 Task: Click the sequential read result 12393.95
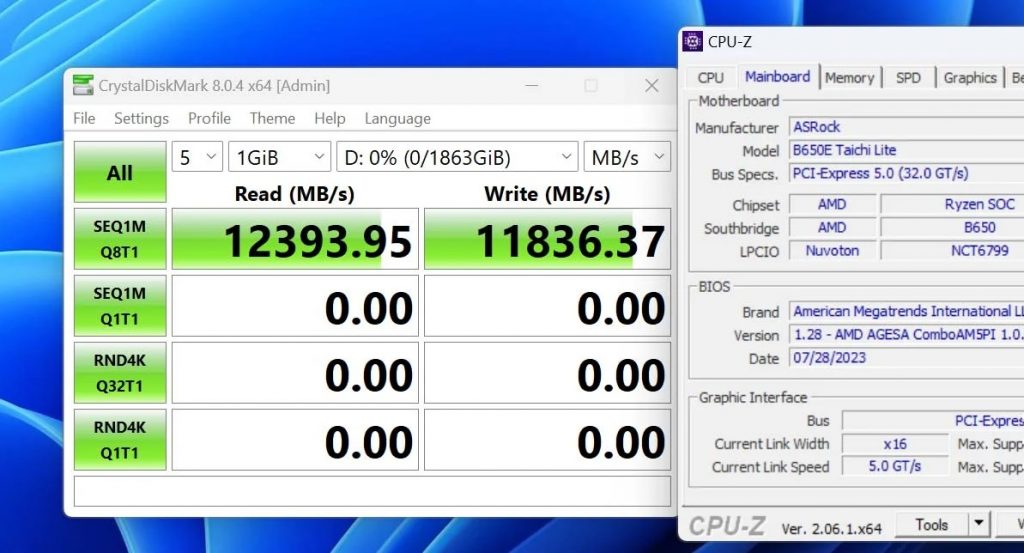[295, 239]
